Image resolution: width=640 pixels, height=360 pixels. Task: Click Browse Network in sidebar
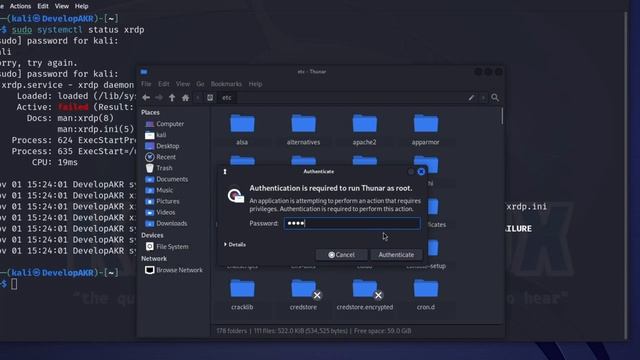coord(174,270)
